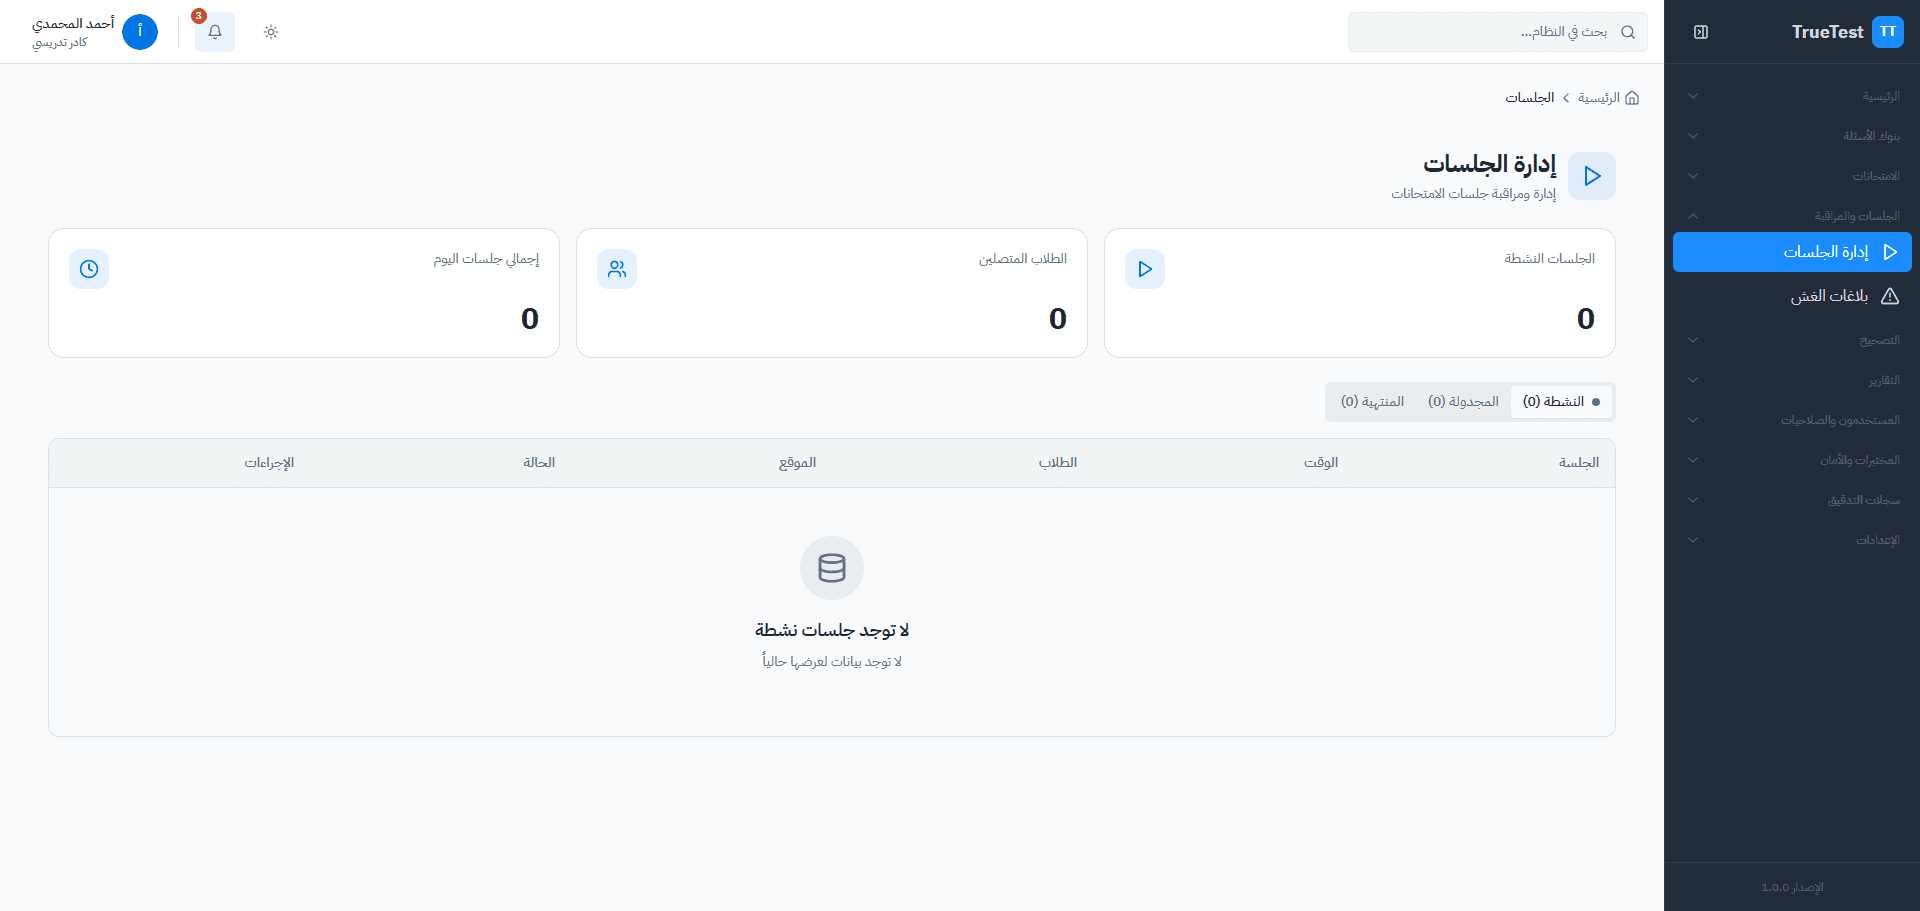Screen dimensions: 1920x911
Task: Expand the الرئيسية sidebar section
Action: pyautogui.click(x=1792, y=96)
